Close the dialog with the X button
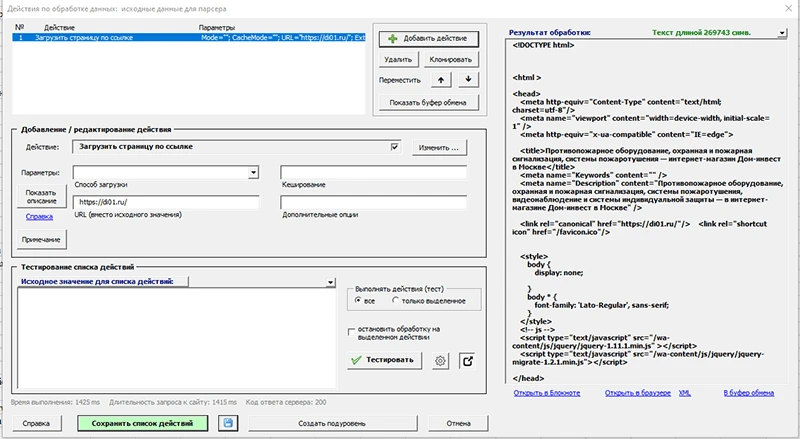800x439 pixels. (x=788, y=8)
